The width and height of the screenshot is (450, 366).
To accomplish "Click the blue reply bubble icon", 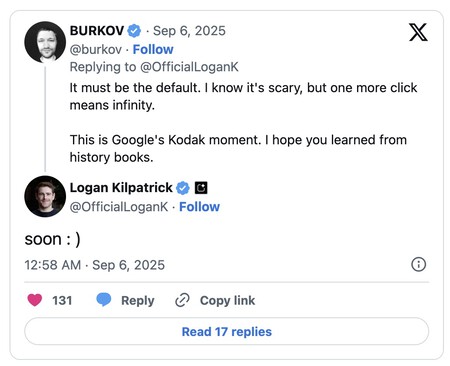I will click(x=104, y=300).
